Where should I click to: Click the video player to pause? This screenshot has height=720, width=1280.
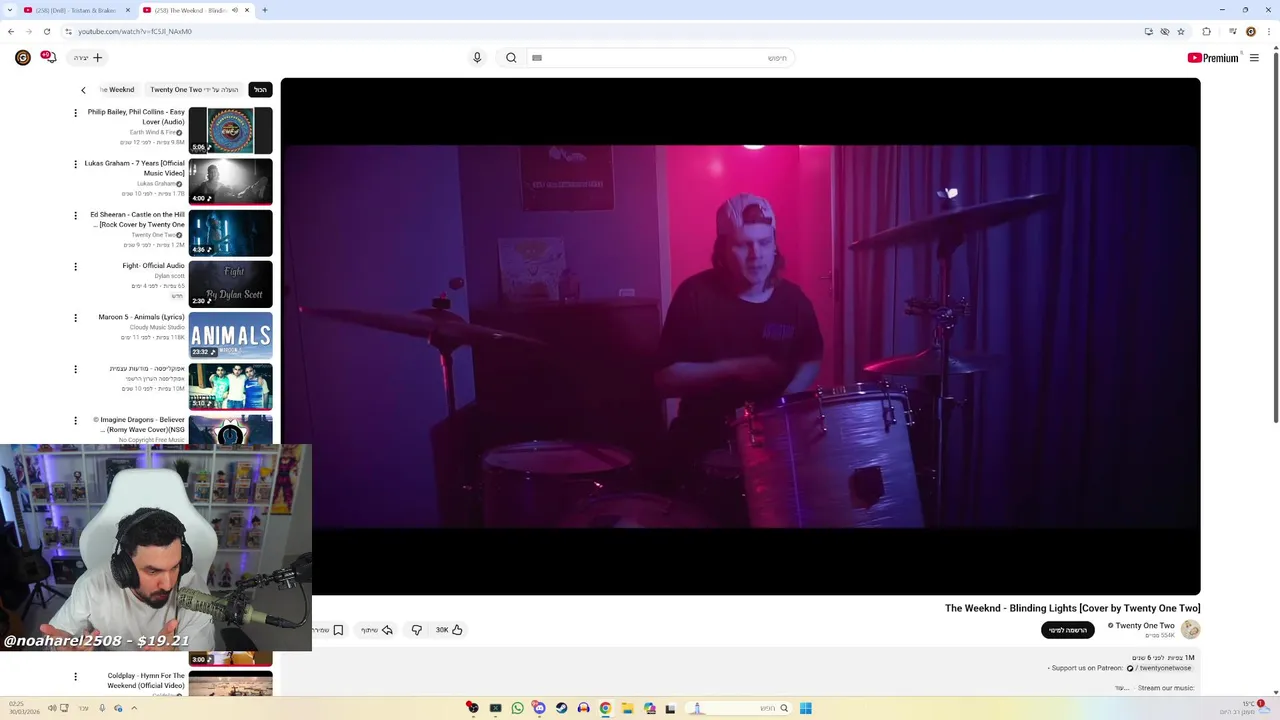[x=740, y=336]
